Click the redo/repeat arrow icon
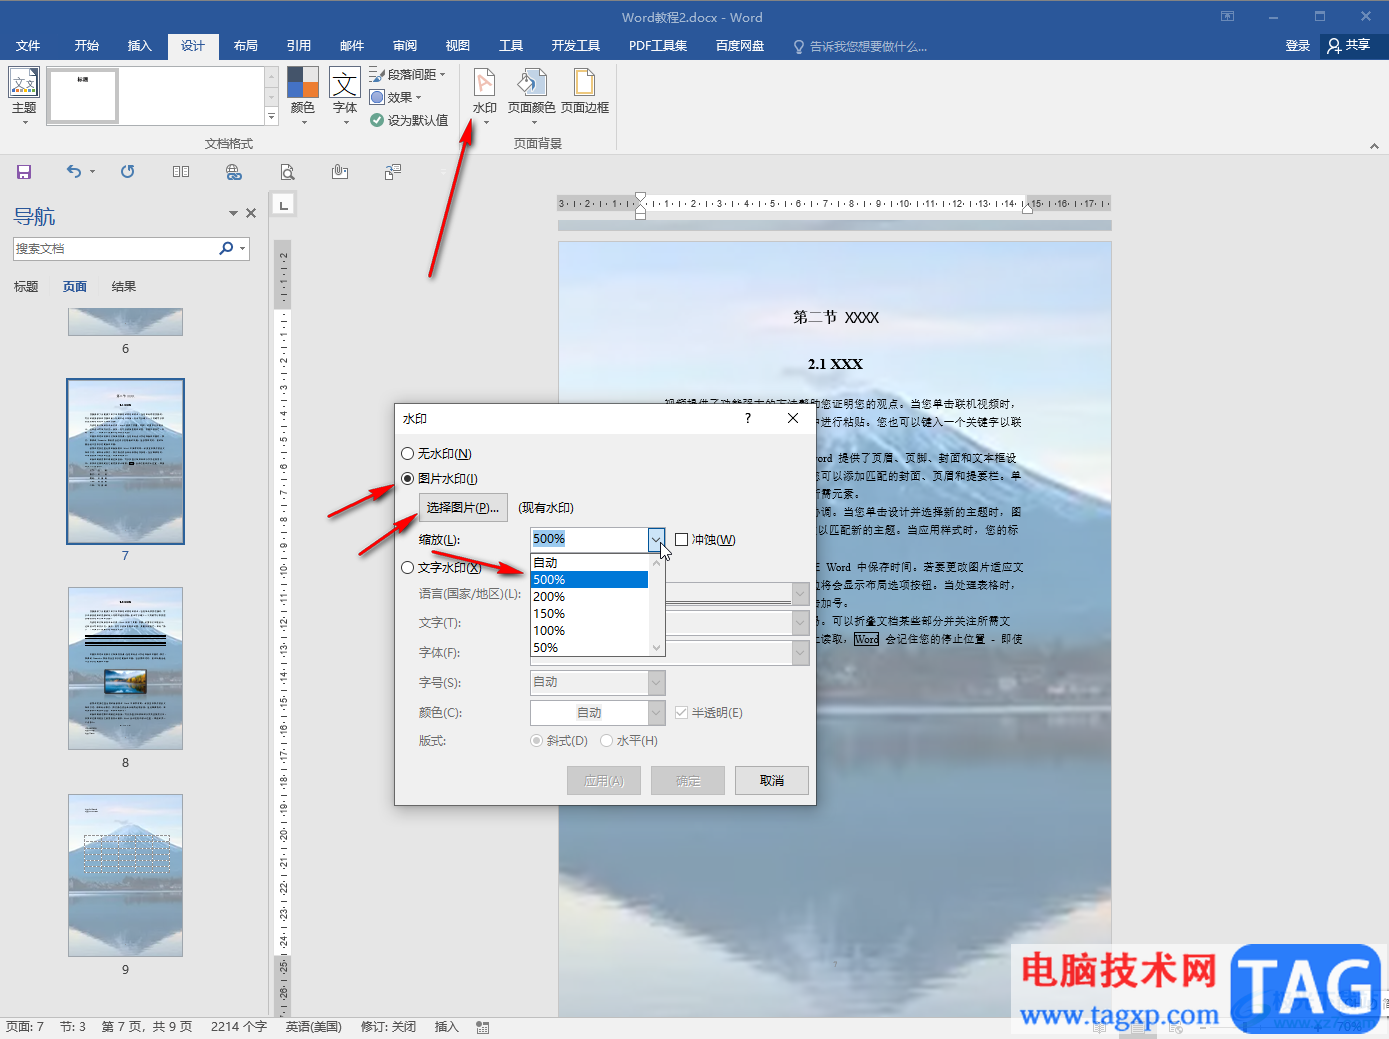 (128, 172)
